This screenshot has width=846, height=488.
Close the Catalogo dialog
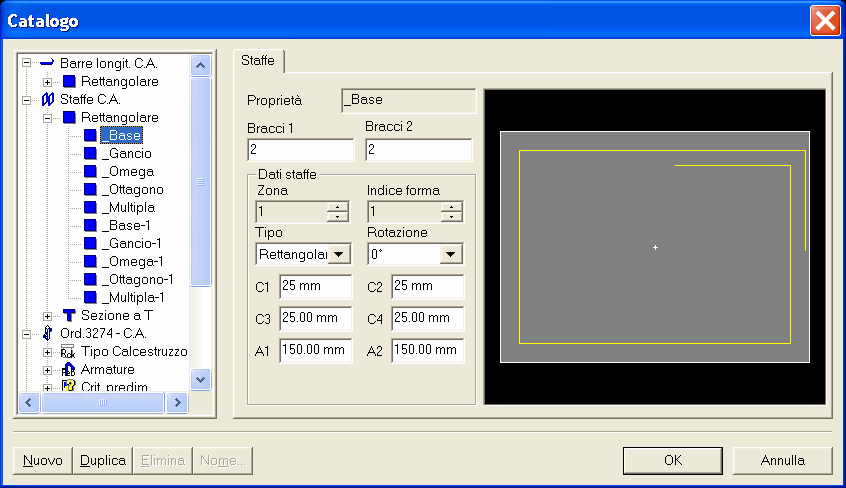[x=825, y=21]
